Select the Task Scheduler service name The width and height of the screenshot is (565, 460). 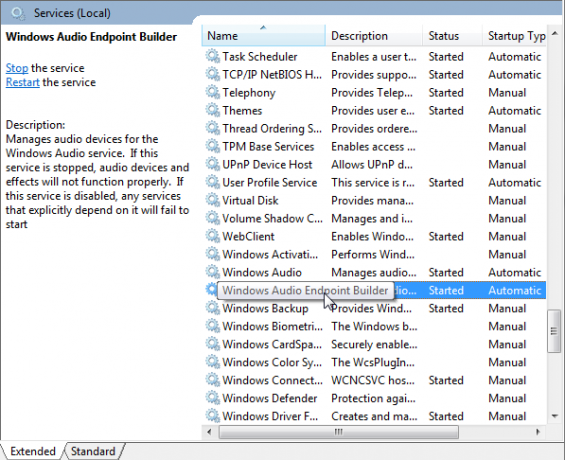click(259, 57)
